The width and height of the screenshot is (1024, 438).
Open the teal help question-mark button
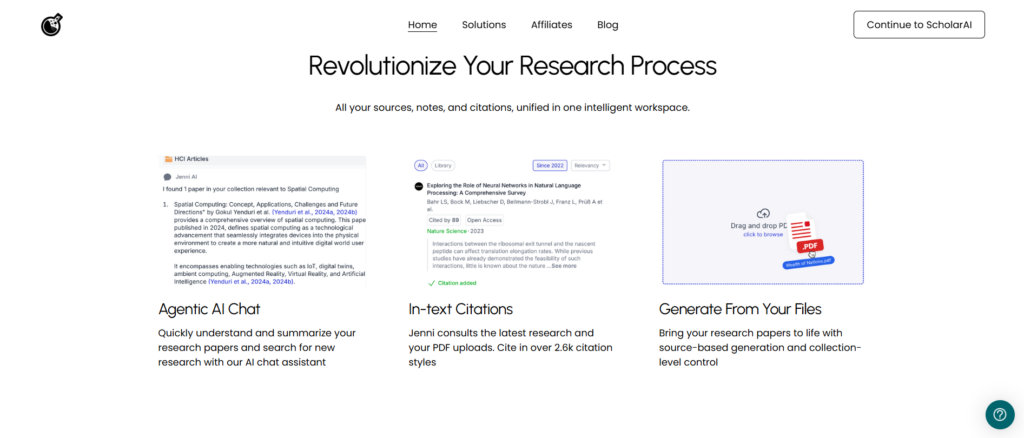(x=1000, y=414)
